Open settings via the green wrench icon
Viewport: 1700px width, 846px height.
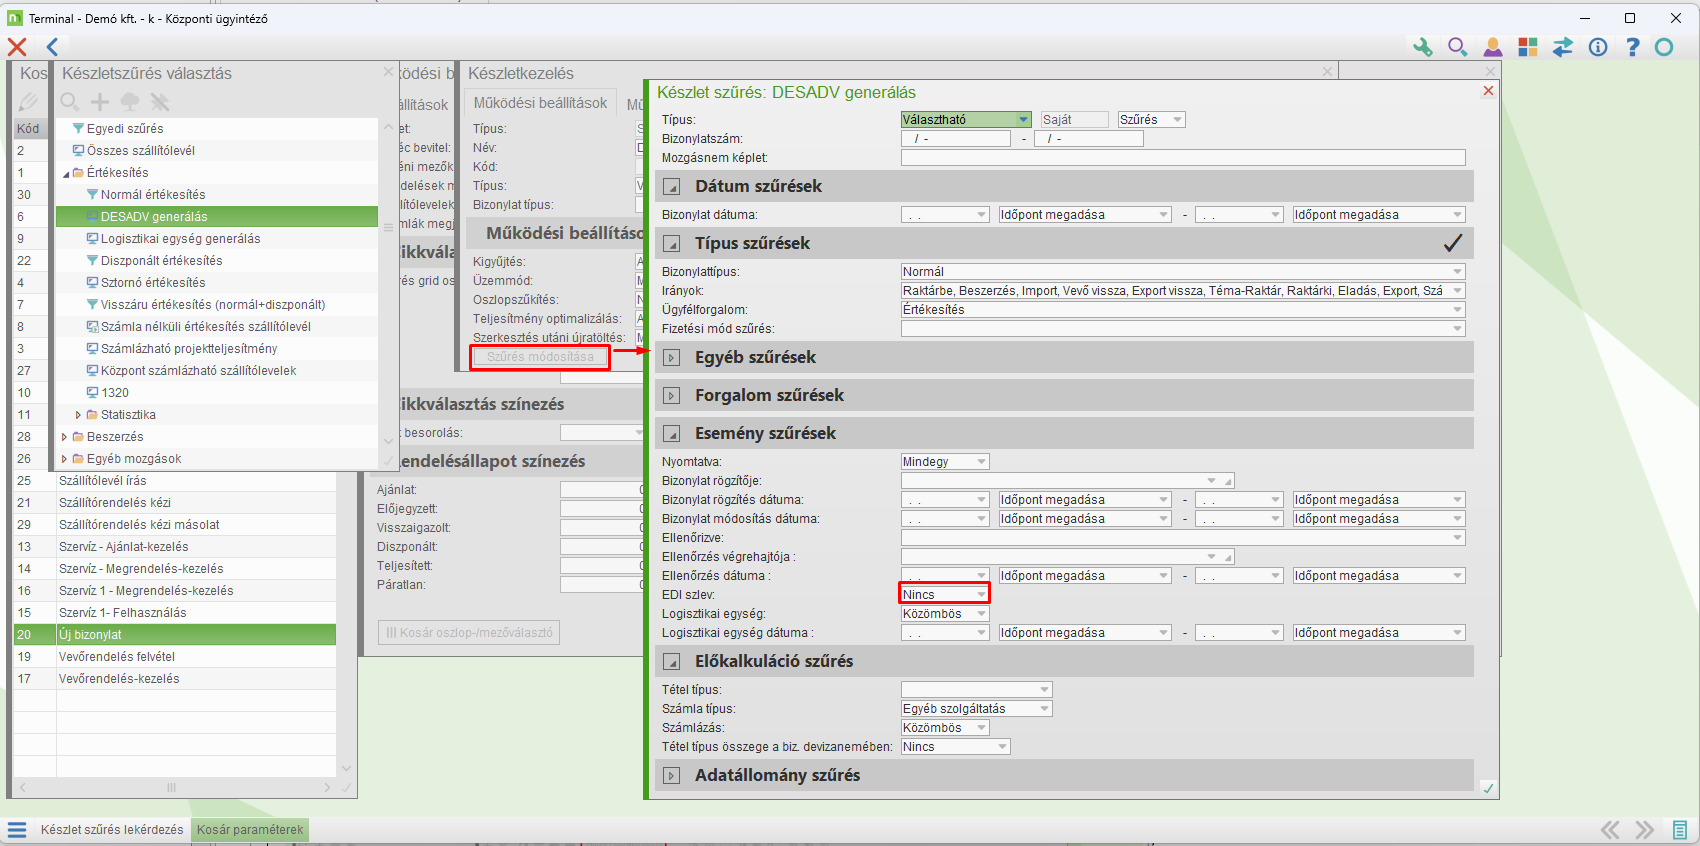pyautogui.click(x=1422, y=47)
